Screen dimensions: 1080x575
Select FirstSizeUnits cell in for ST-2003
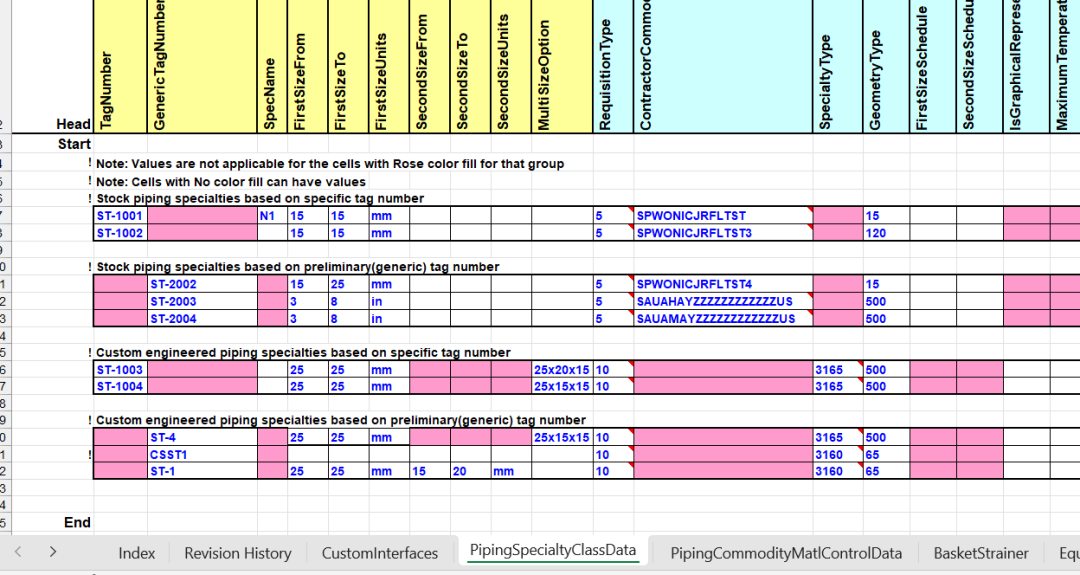tap(388, 301)
